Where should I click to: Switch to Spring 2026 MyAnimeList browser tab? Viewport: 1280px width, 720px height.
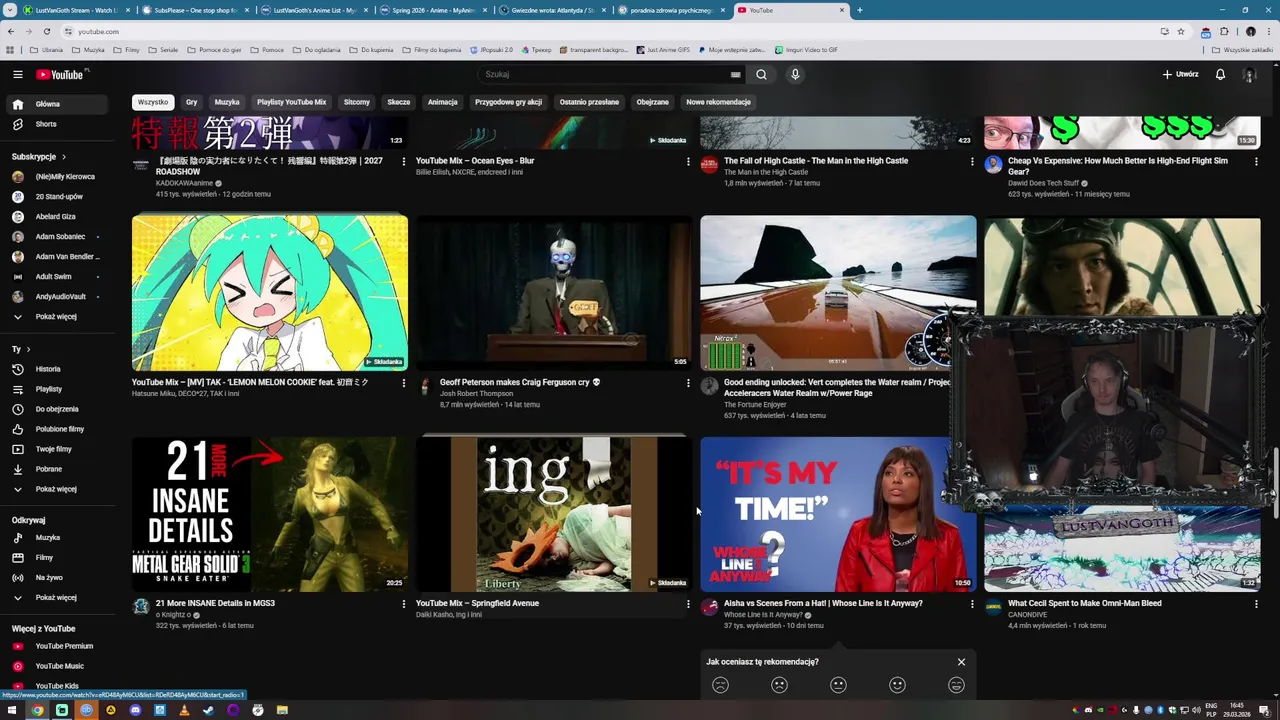(x=433, y=10)
